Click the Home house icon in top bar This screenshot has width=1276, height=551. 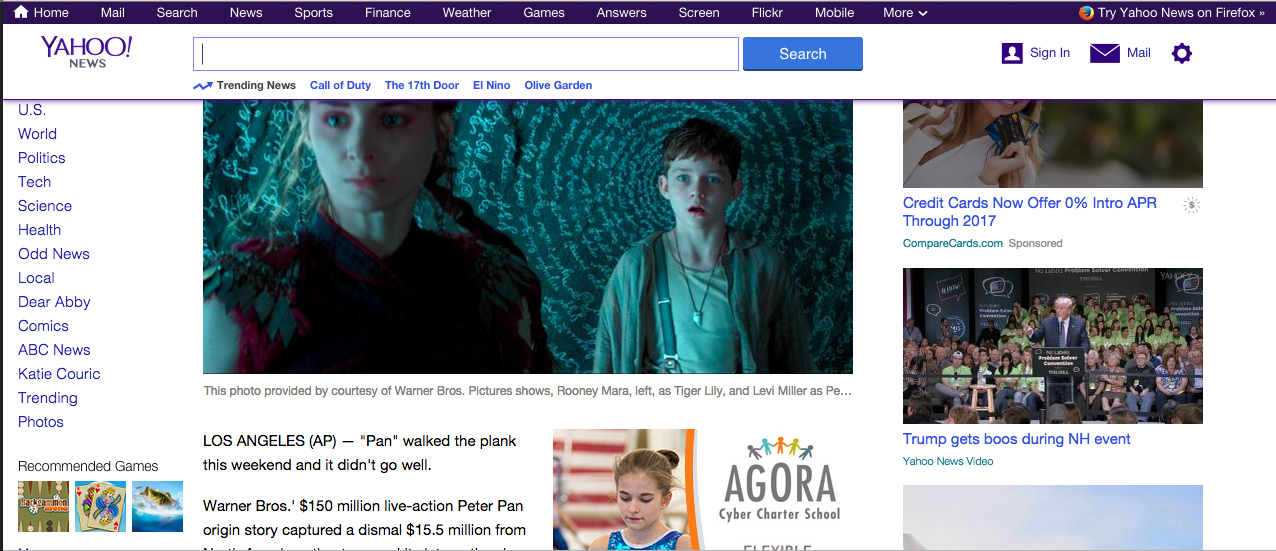[20, 13]
